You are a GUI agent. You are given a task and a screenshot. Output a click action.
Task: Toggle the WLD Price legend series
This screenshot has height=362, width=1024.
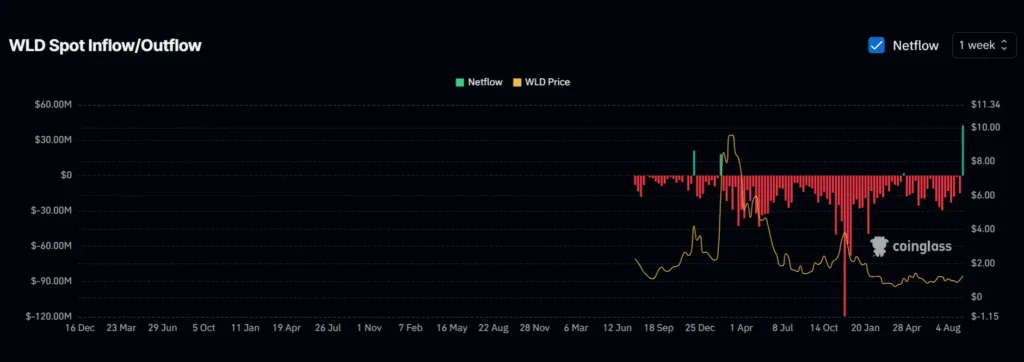tap(541, 82)
